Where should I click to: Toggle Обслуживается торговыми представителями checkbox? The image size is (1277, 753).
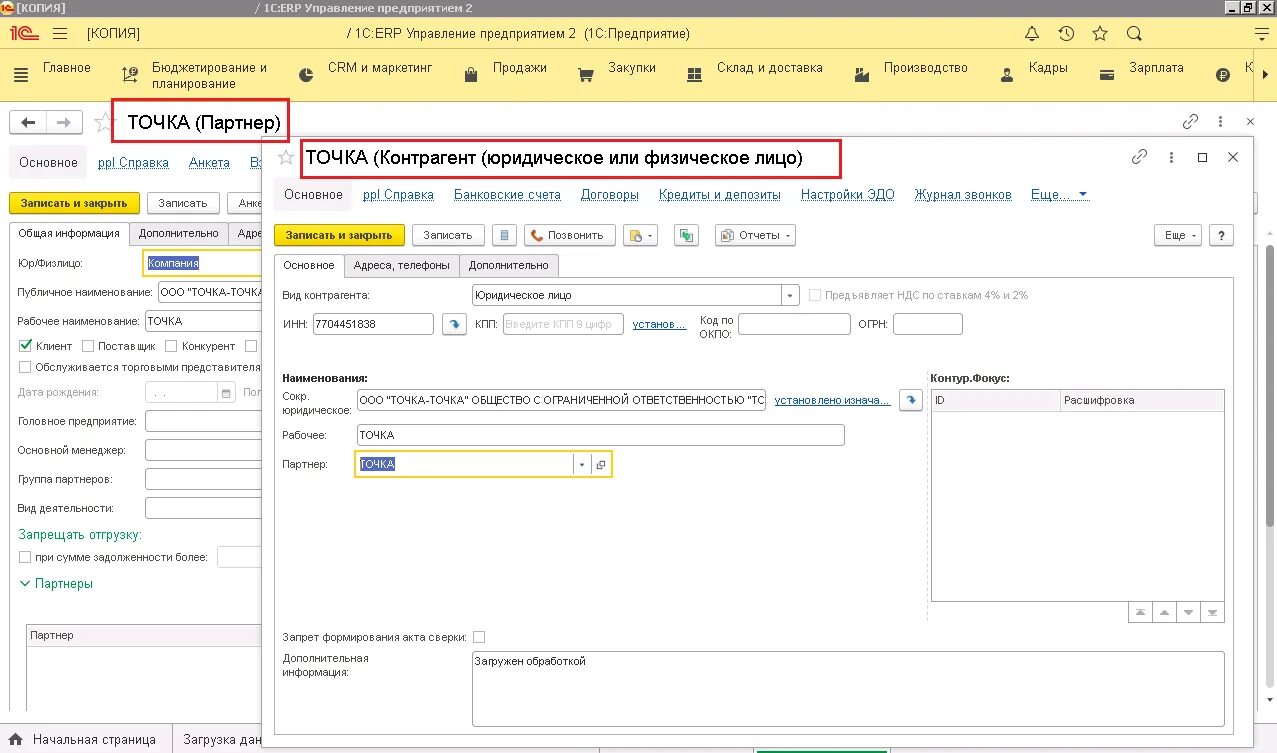click(26, 367)
